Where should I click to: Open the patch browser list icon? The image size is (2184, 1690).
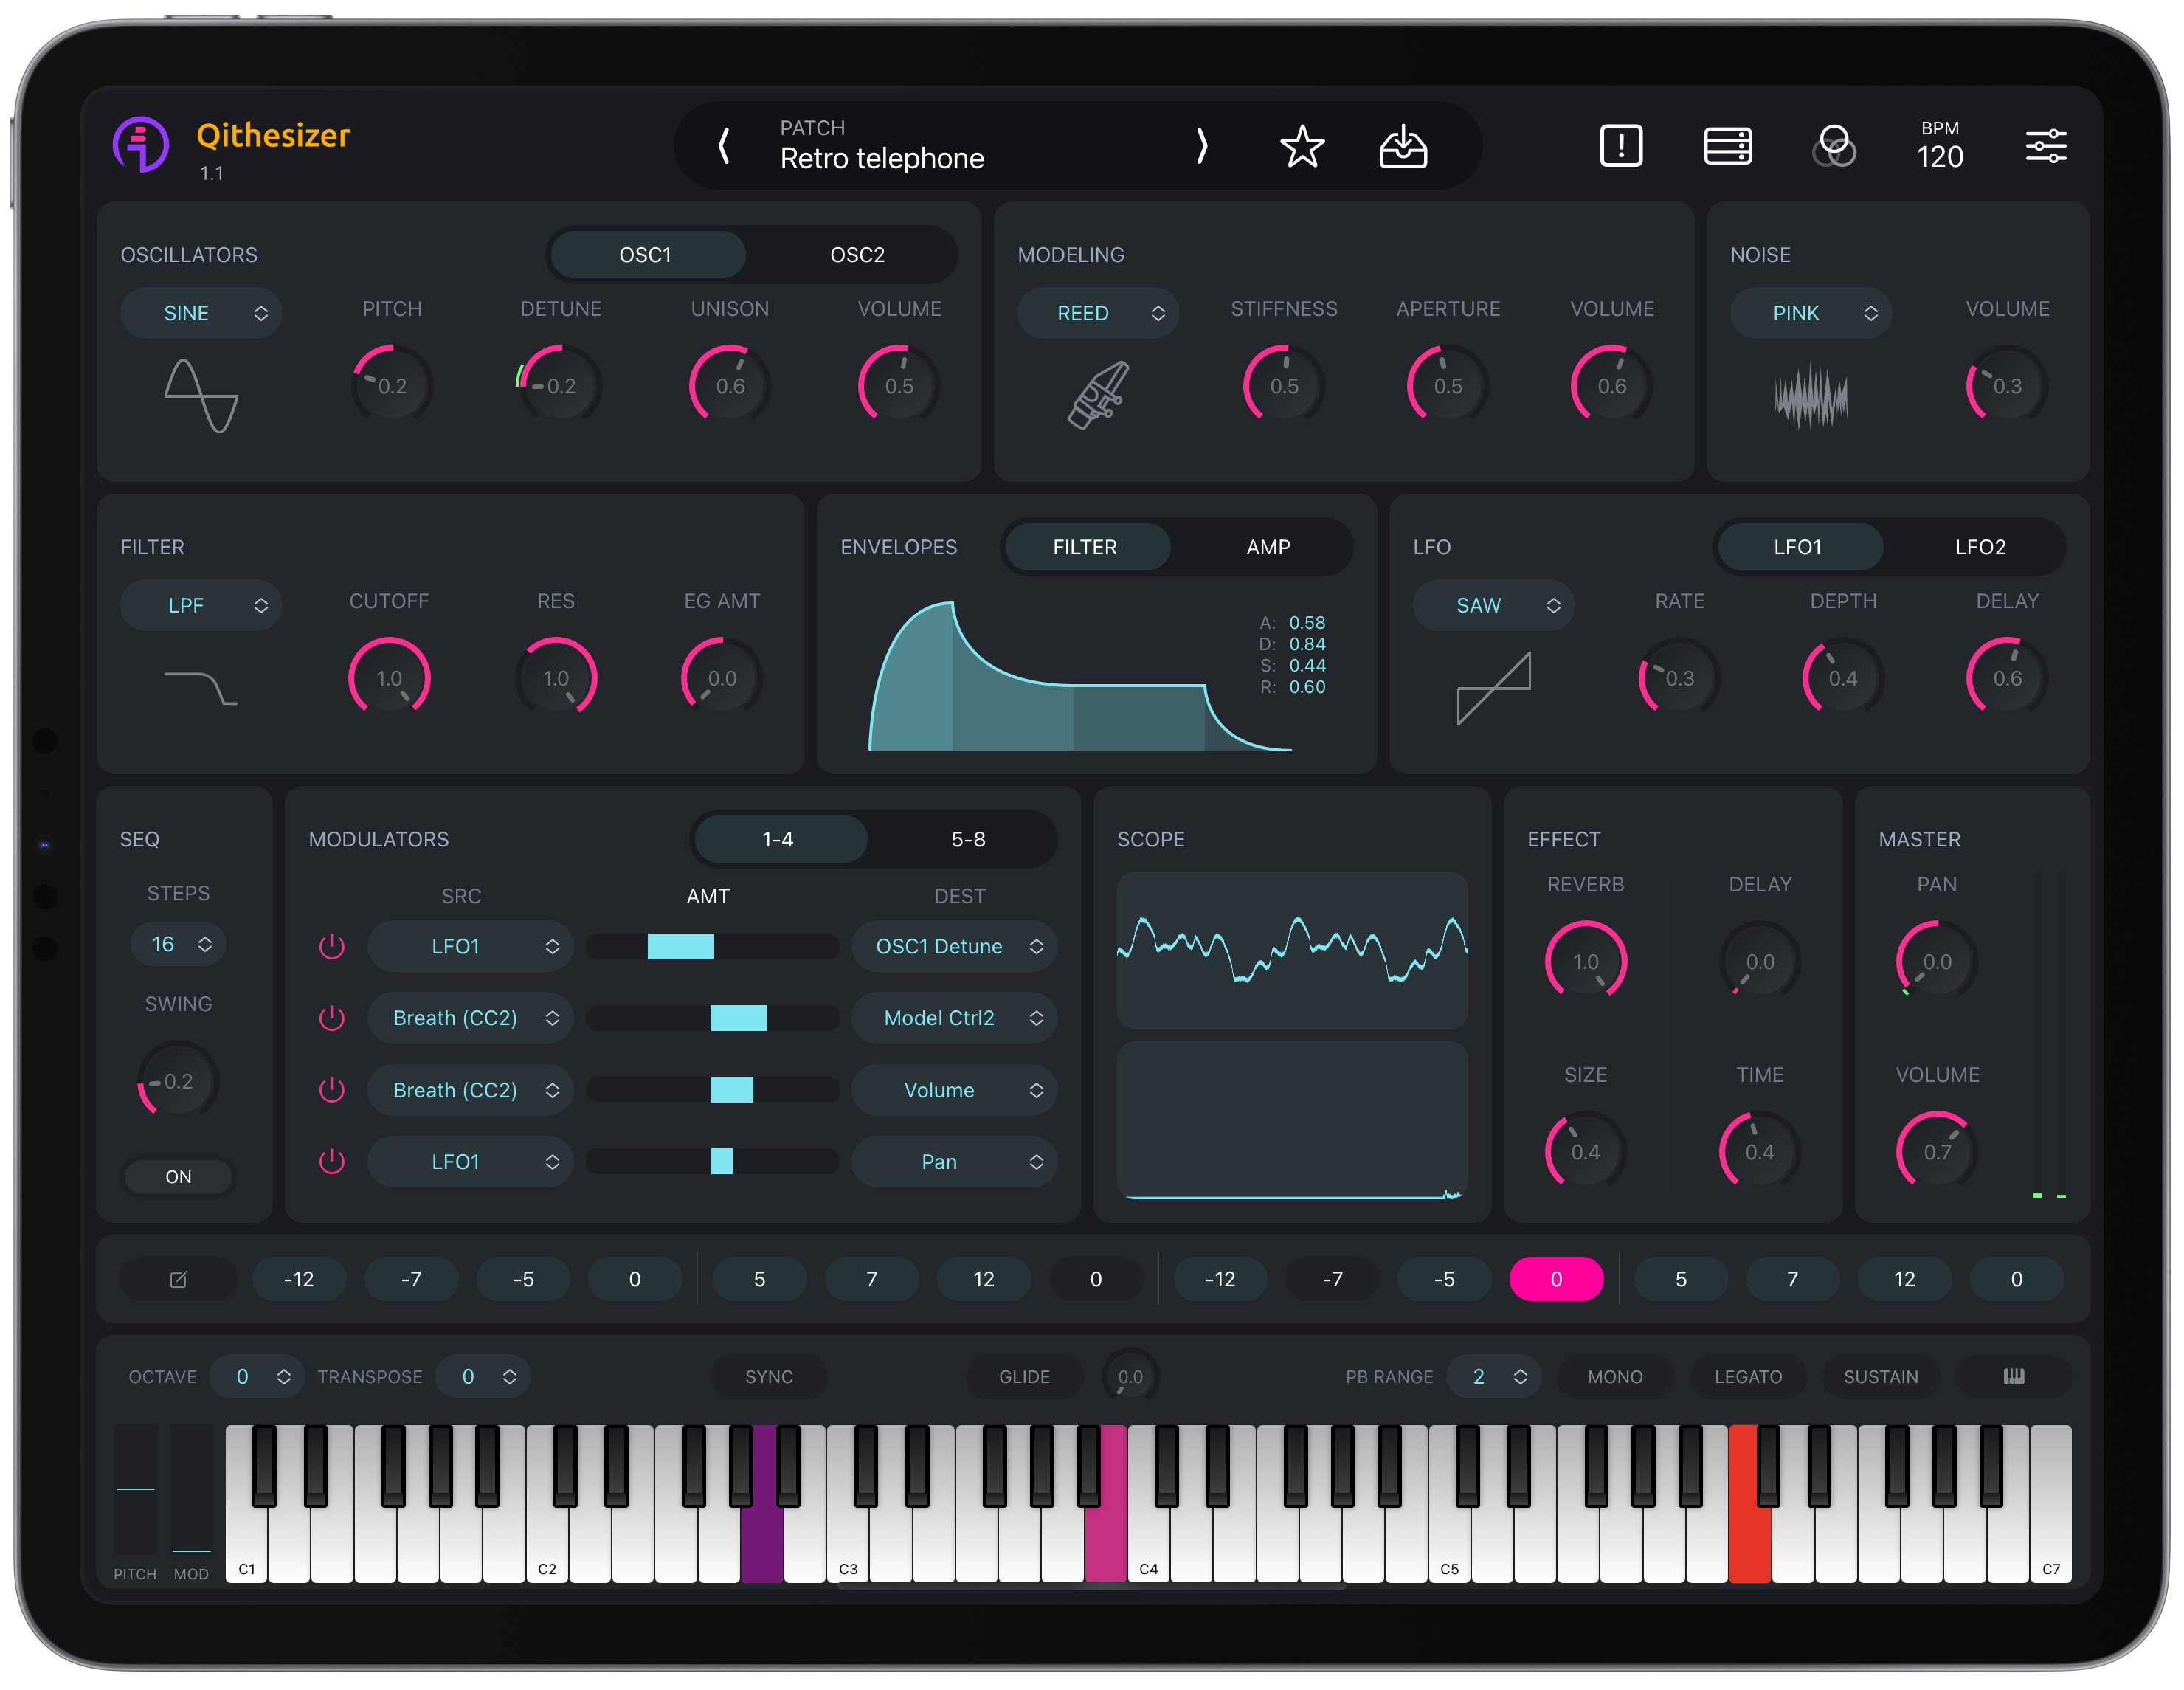[1727, 146]
